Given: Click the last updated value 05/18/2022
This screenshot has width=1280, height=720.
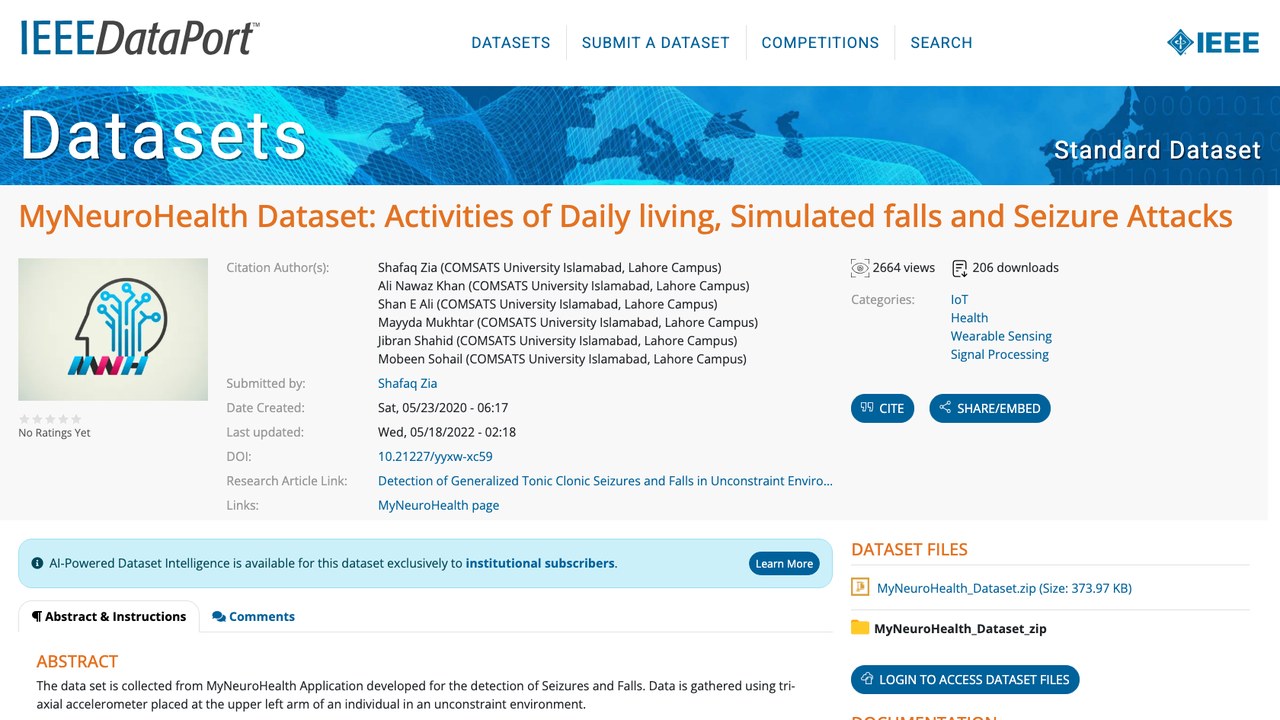Looking at the screenshot, I should [x=447, y=432].
